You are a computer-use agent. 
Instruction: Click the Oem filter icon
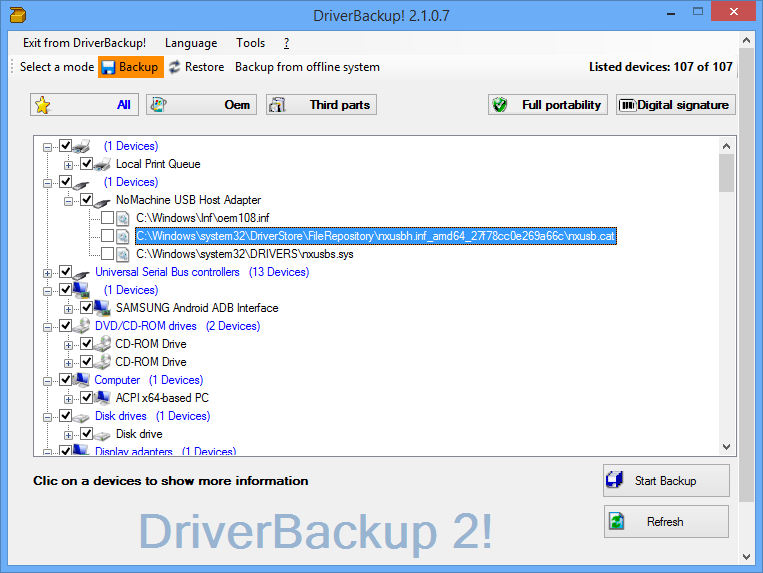158,105
